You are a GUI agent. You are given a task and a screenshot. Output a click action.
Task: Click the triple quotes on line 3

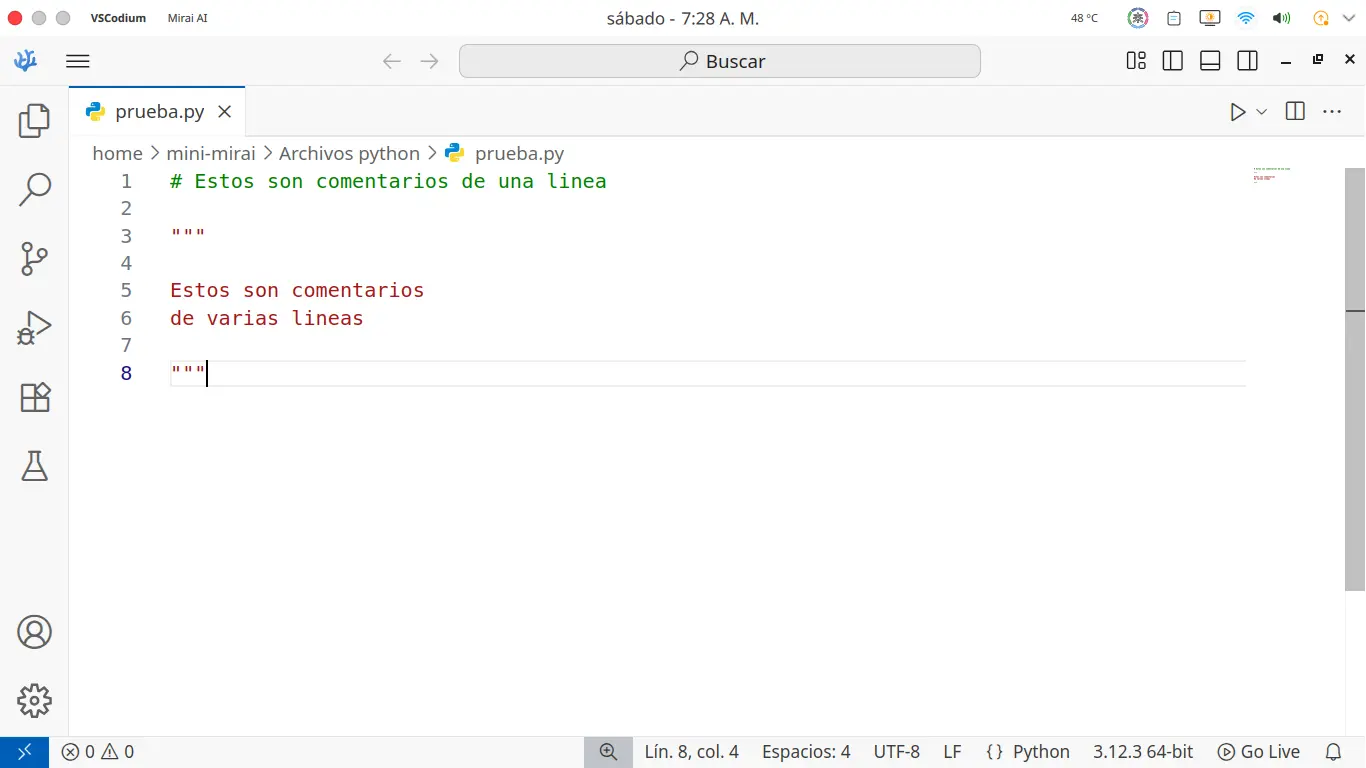[x=188, y=234]
